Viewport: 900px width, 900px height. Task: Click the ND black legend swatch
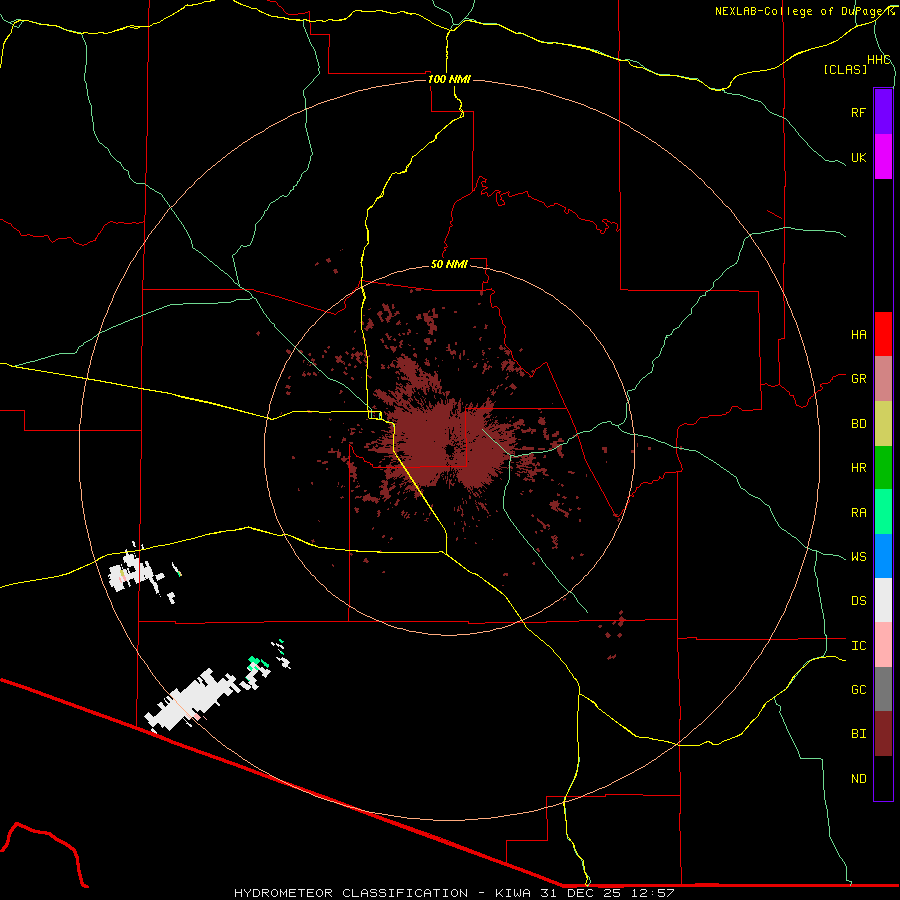(883, 778)
